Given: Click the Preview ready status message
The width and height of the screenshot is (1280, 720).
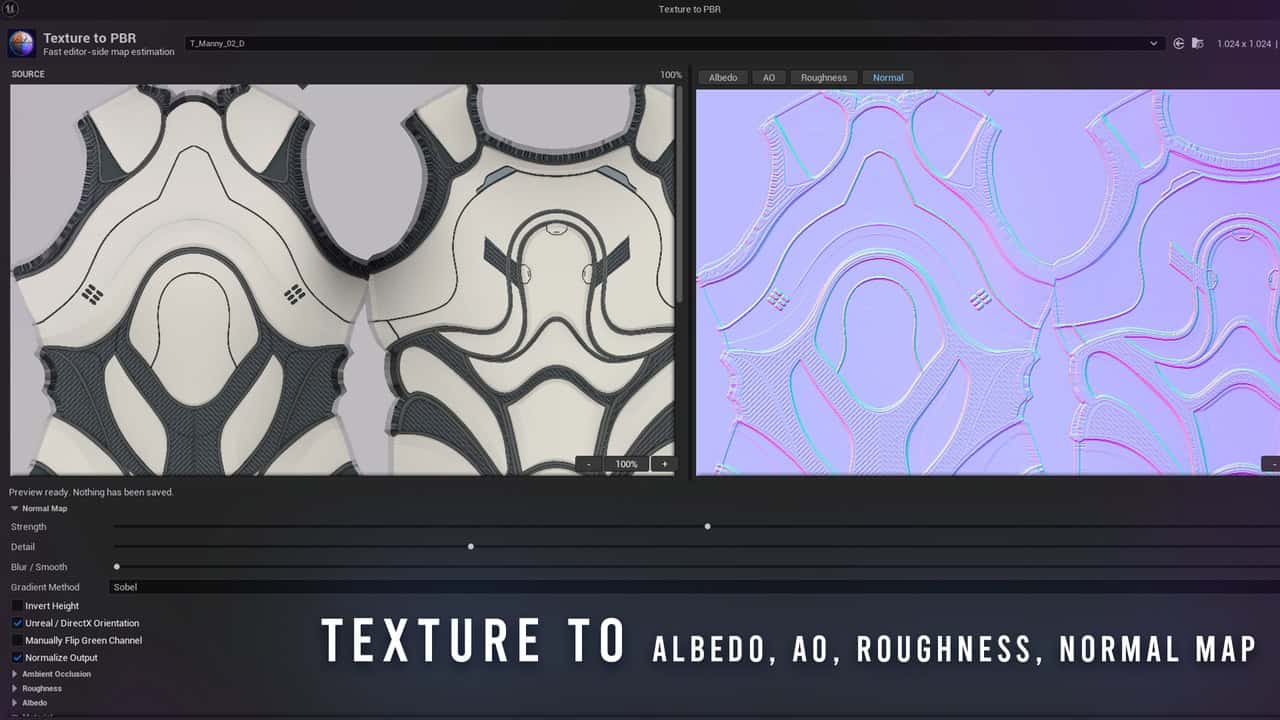Looking at the screenshot, I should (x=91, y=492).
